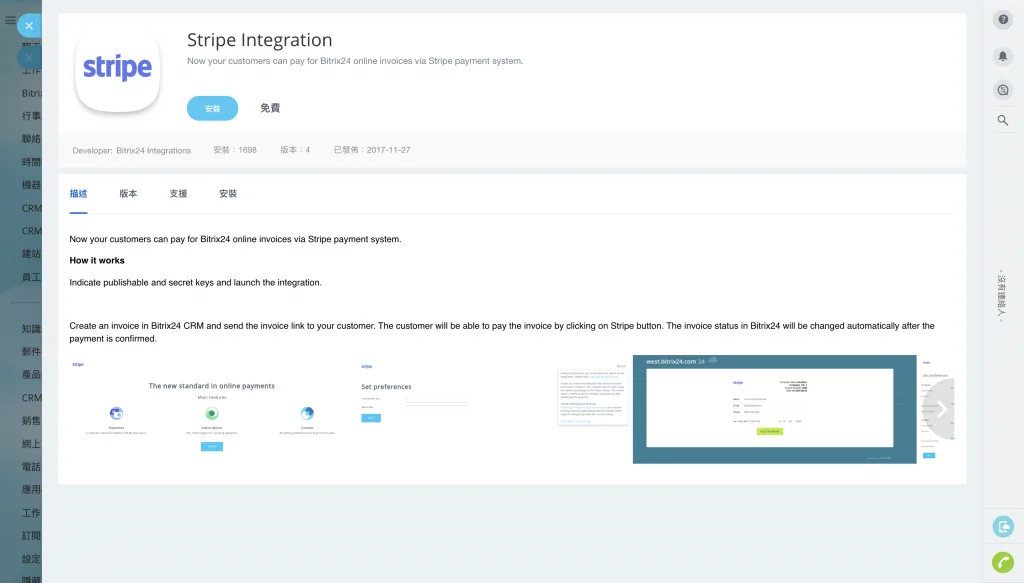Switch to the 版本 tab
This screenshot has height=583, width=1024.
(x=128, y=194)
